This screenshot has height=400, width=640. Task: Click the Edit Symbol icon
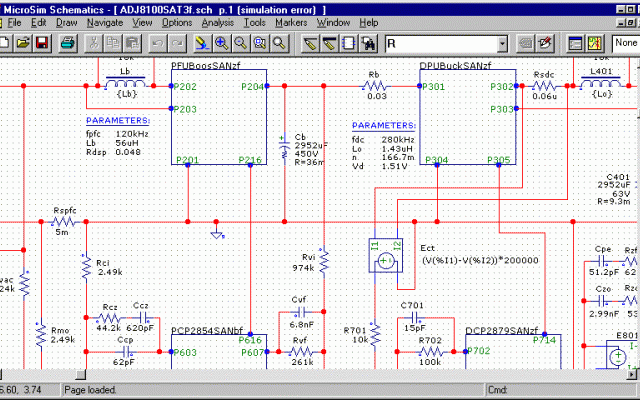(546, 43)
